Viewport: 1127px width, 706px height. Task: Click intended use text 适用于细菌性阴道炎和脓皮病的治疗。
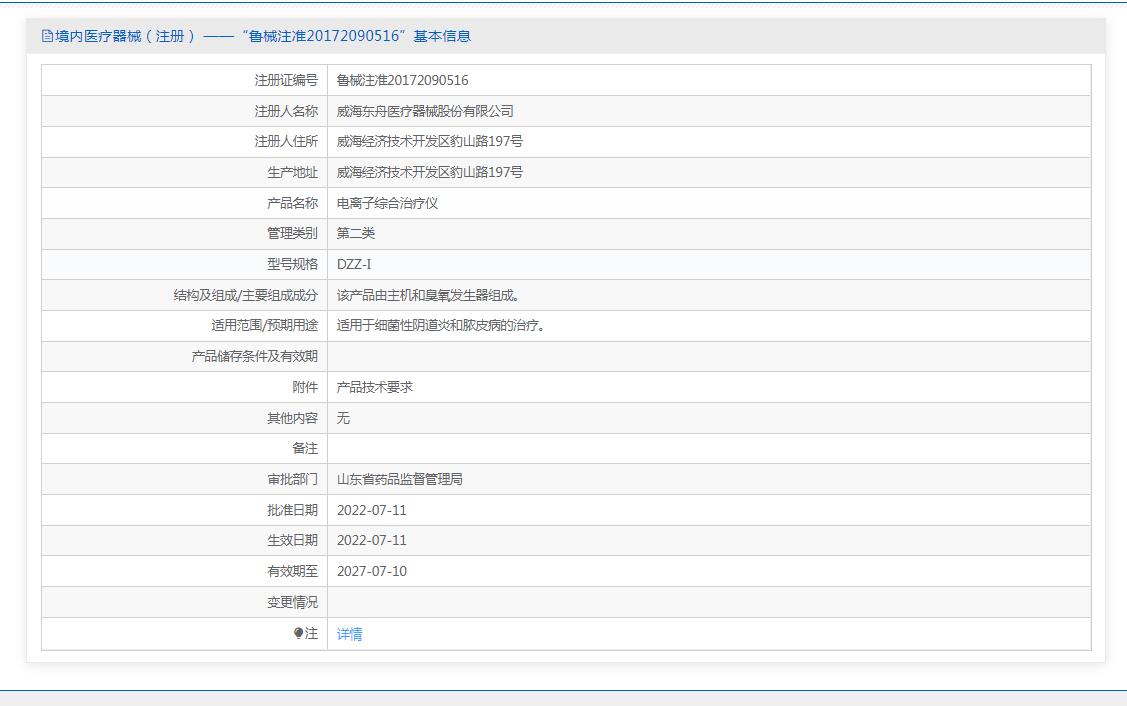(441, 326)
